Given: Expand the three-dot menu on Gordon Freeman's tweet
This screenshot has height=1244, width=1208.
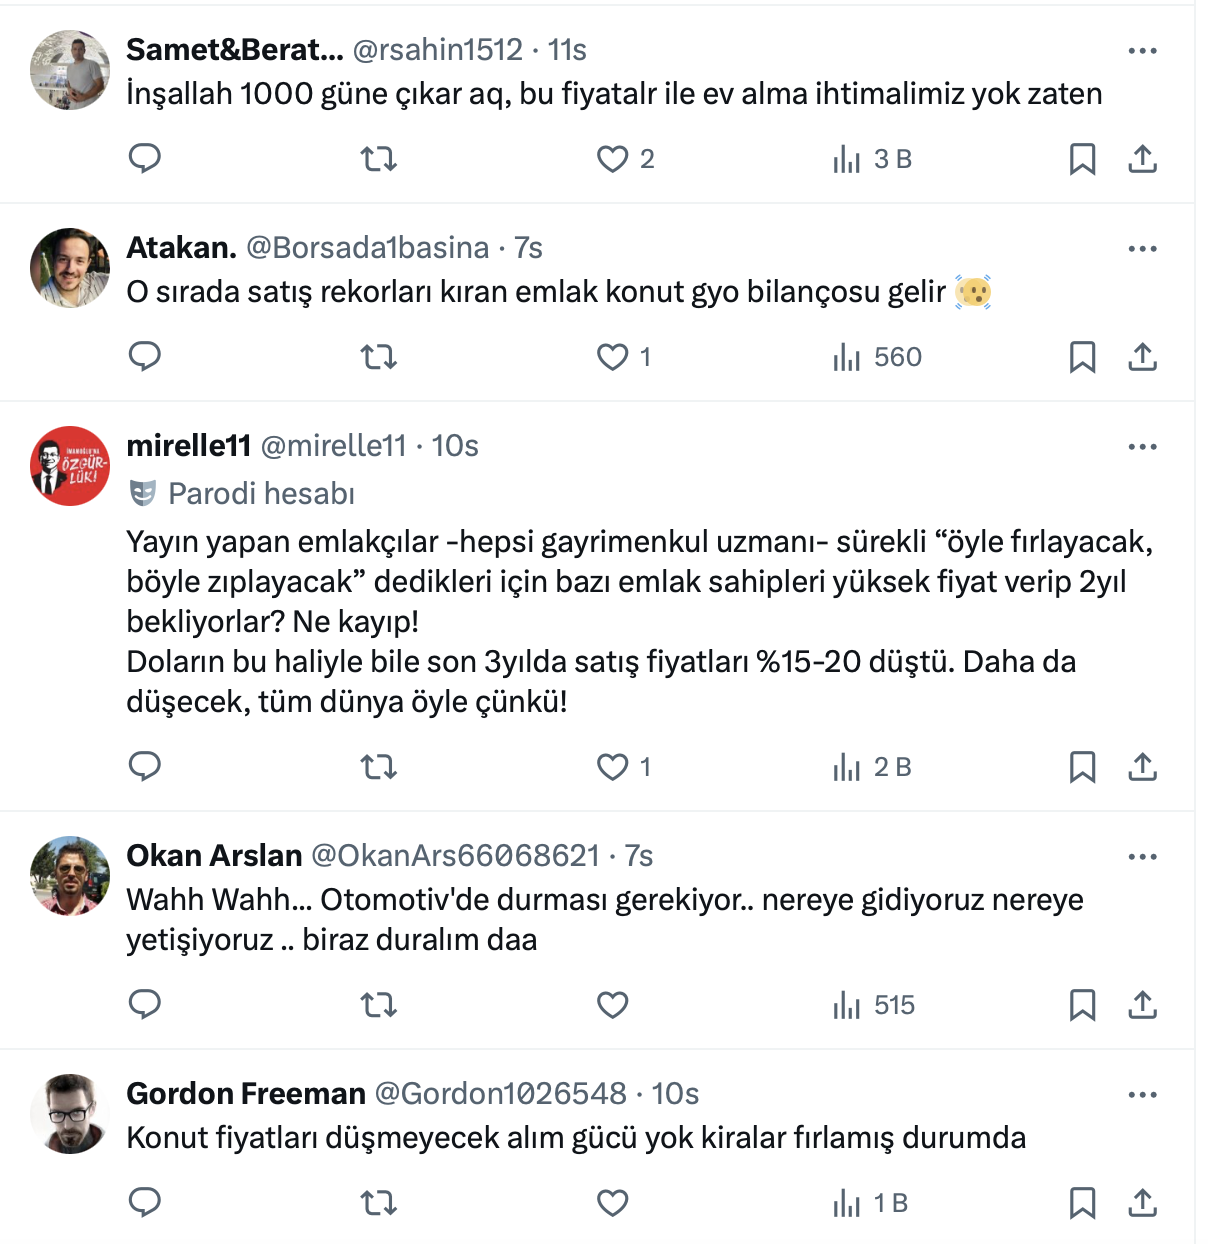Looking at the screenshot, I should coord(1142,1095).
